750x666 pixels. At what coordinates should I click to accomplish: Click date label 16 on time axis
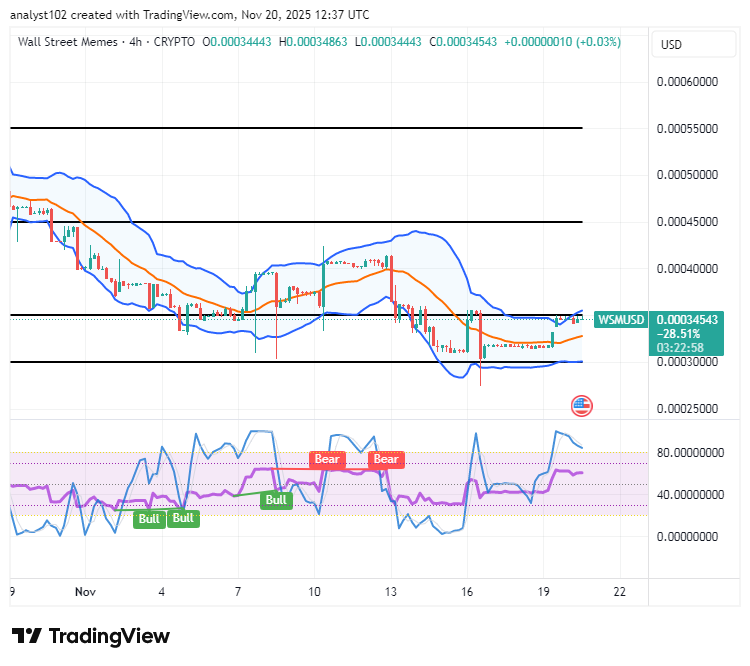pyautogui.click(x=467, y=592)
